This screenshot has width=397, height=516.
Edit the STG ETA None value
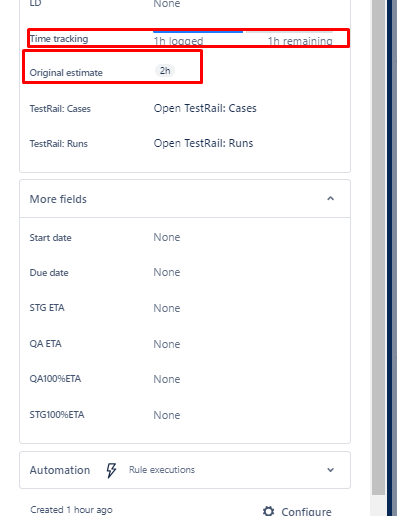click(x=167, y=308)
